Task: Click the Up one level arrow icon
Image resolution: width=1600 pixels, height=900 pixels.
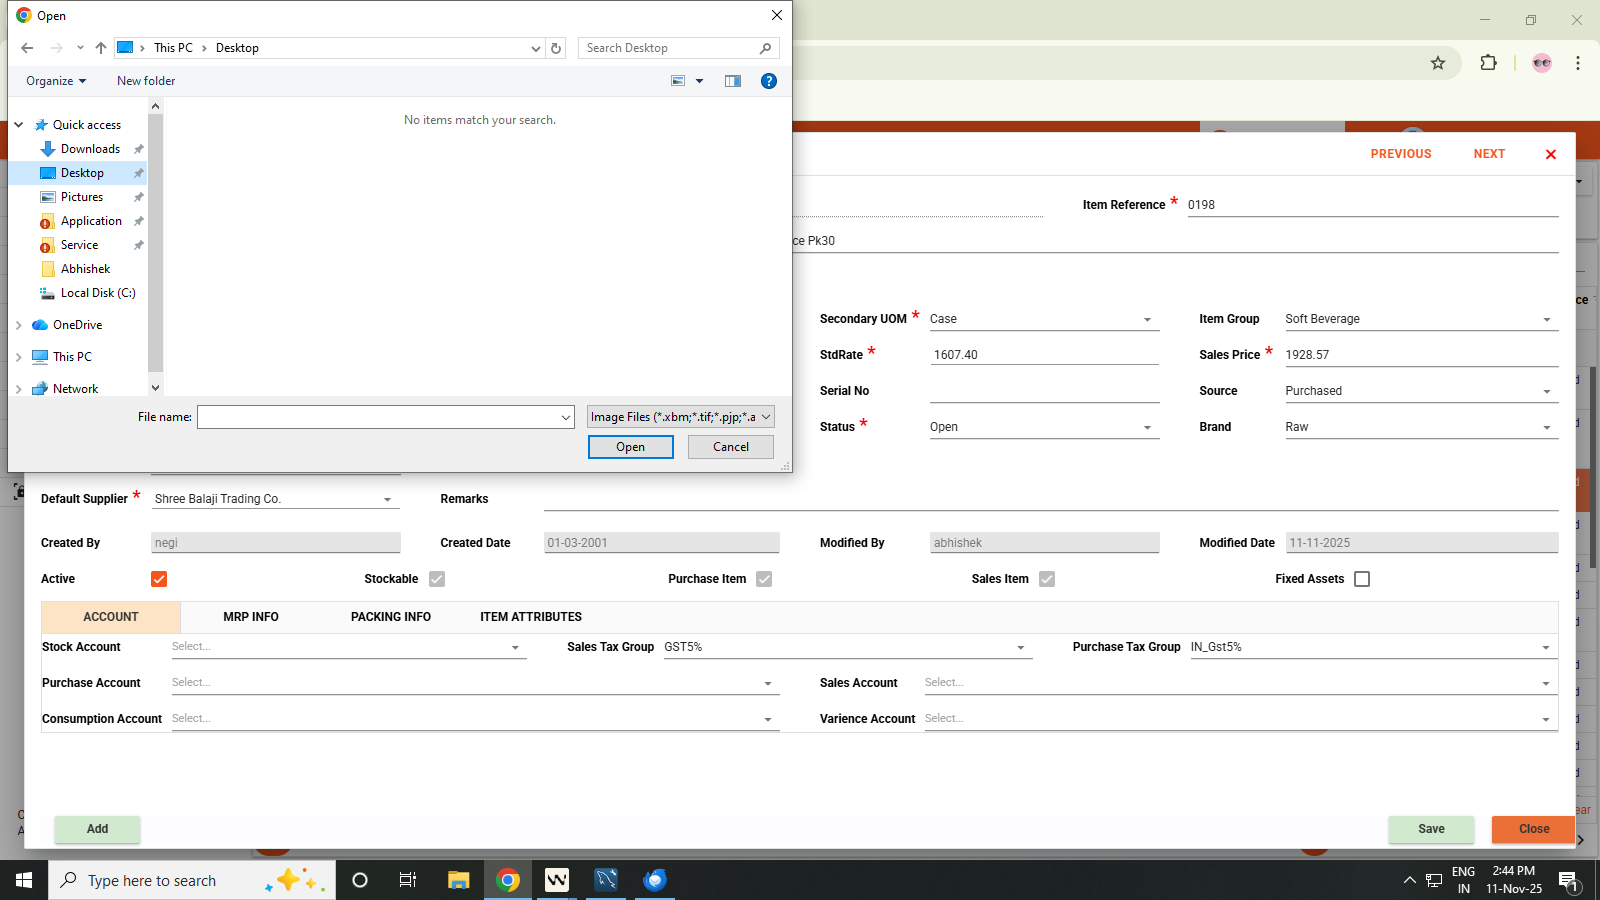Action: click(x=101, y=48)
